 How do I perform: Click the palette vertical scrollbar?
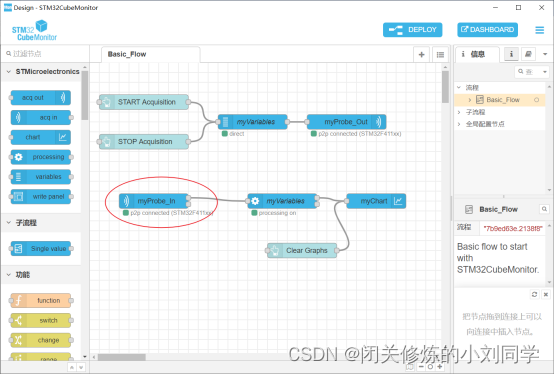coord(84,95)
